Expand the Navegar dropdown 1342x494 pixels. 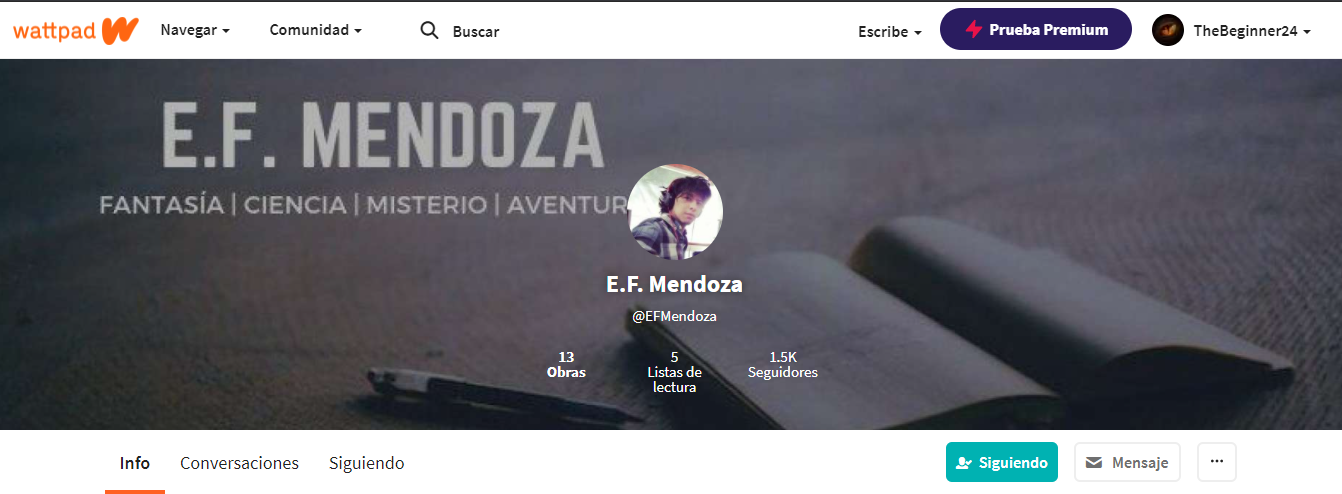coord(195,30)
